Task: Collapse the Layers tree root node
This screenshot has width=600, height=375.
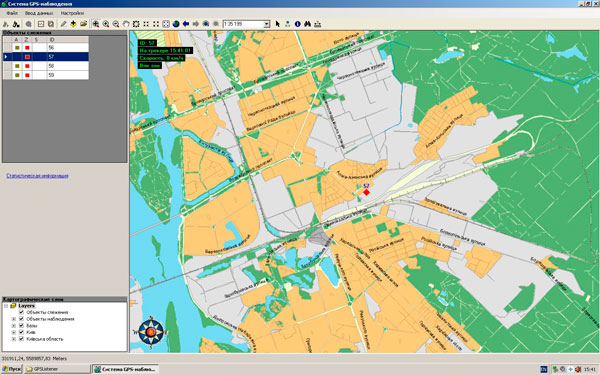Action: [6, 306]
